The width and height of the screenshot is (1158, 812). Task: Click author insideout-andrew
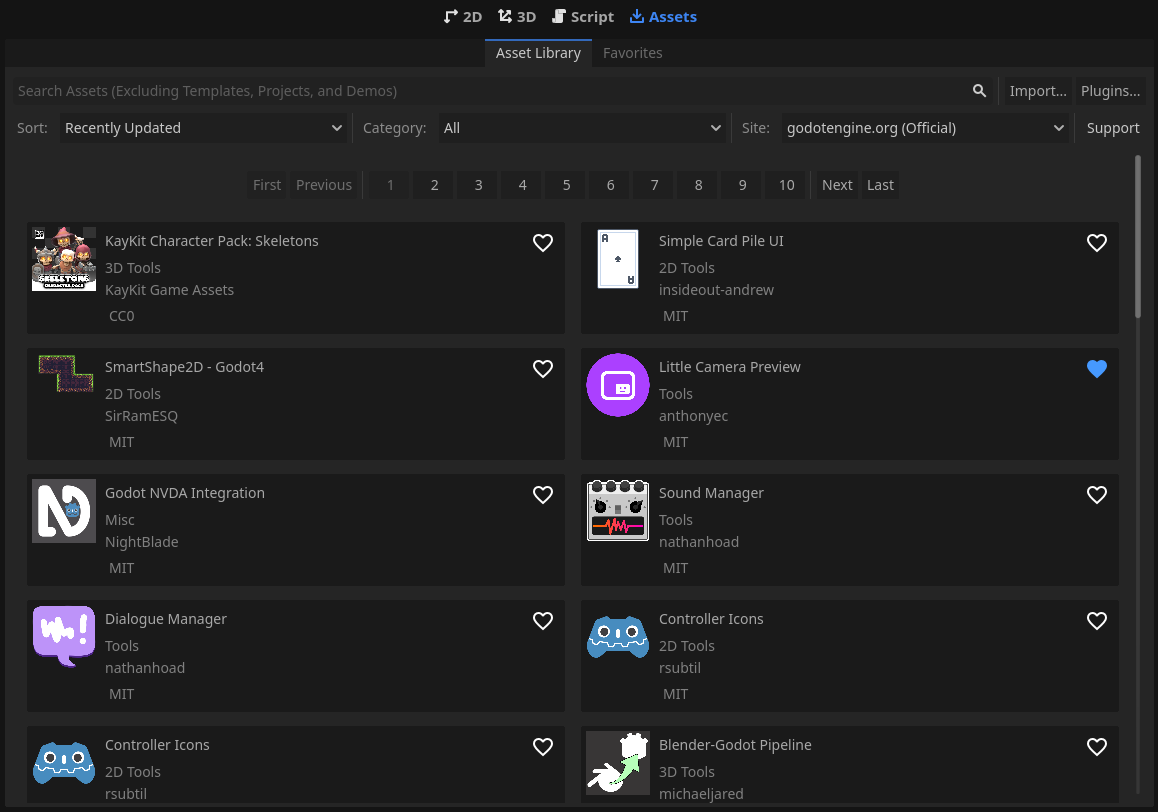716,290
